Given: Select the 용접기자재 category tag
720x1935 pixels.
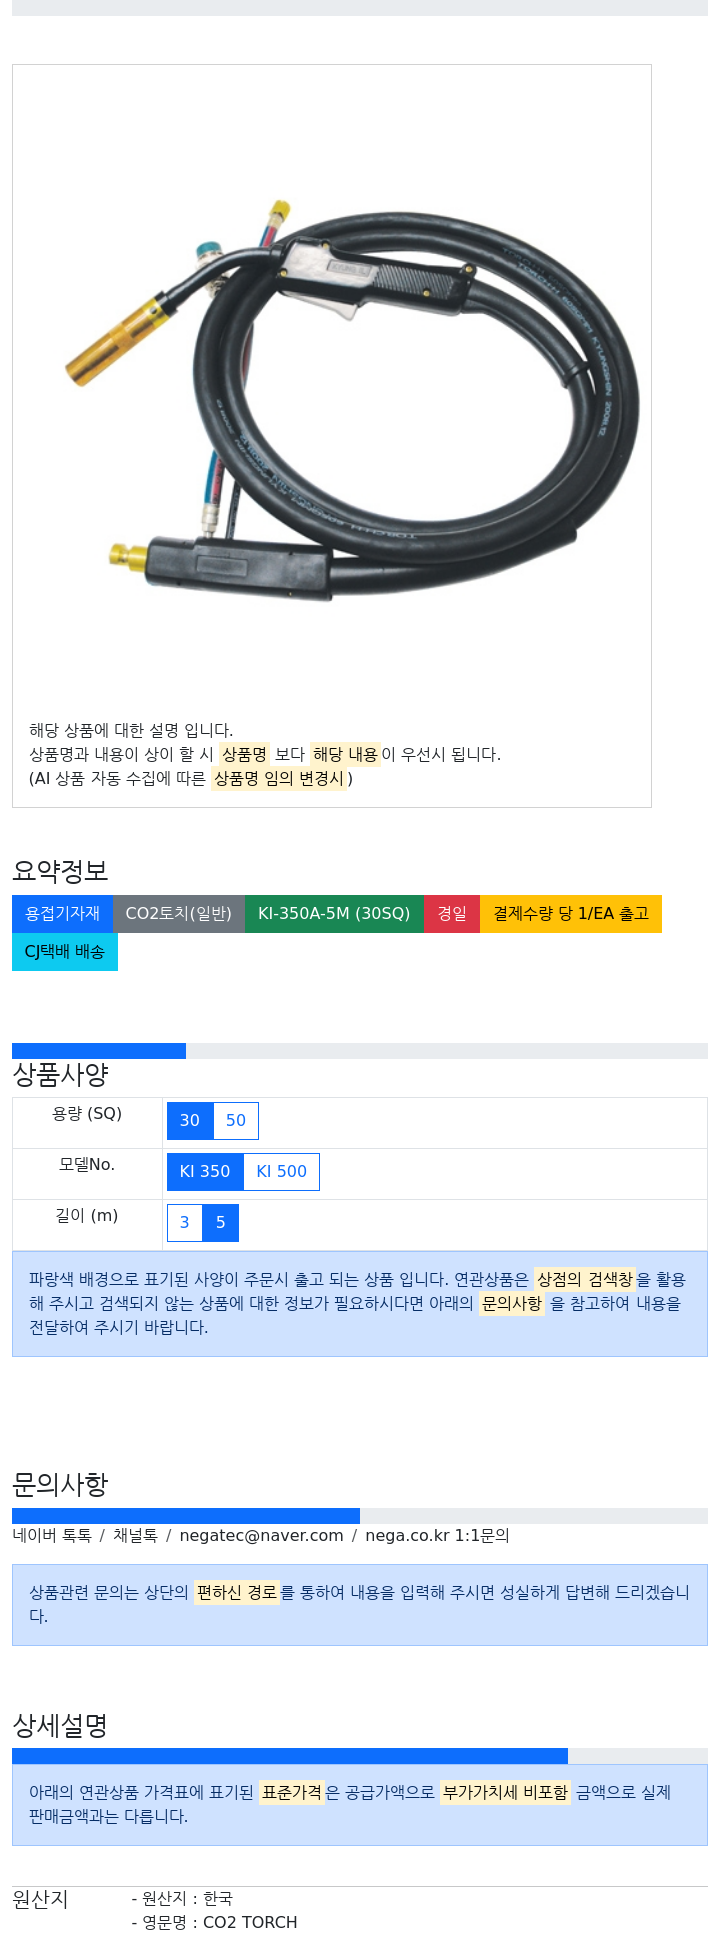Looking at the screenshot, I should click(62, 914).
